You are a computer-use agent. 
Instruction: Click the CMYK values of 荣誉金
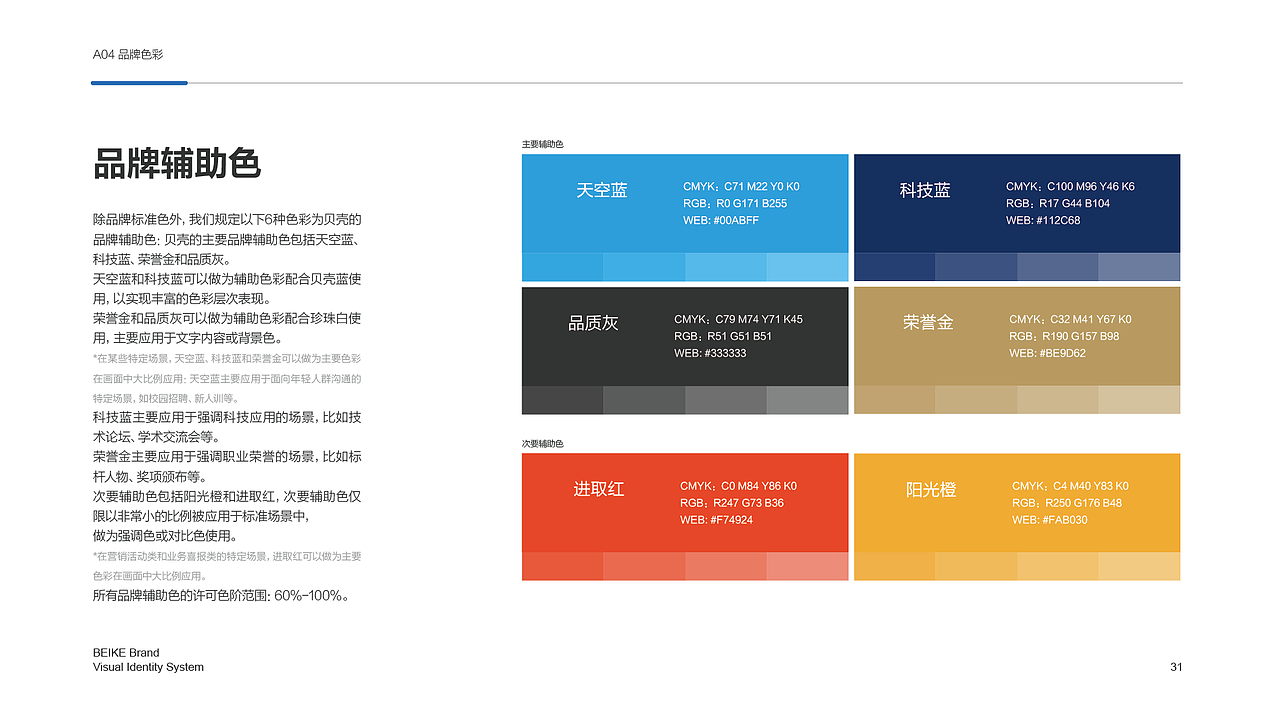[x=1068, y=318]
